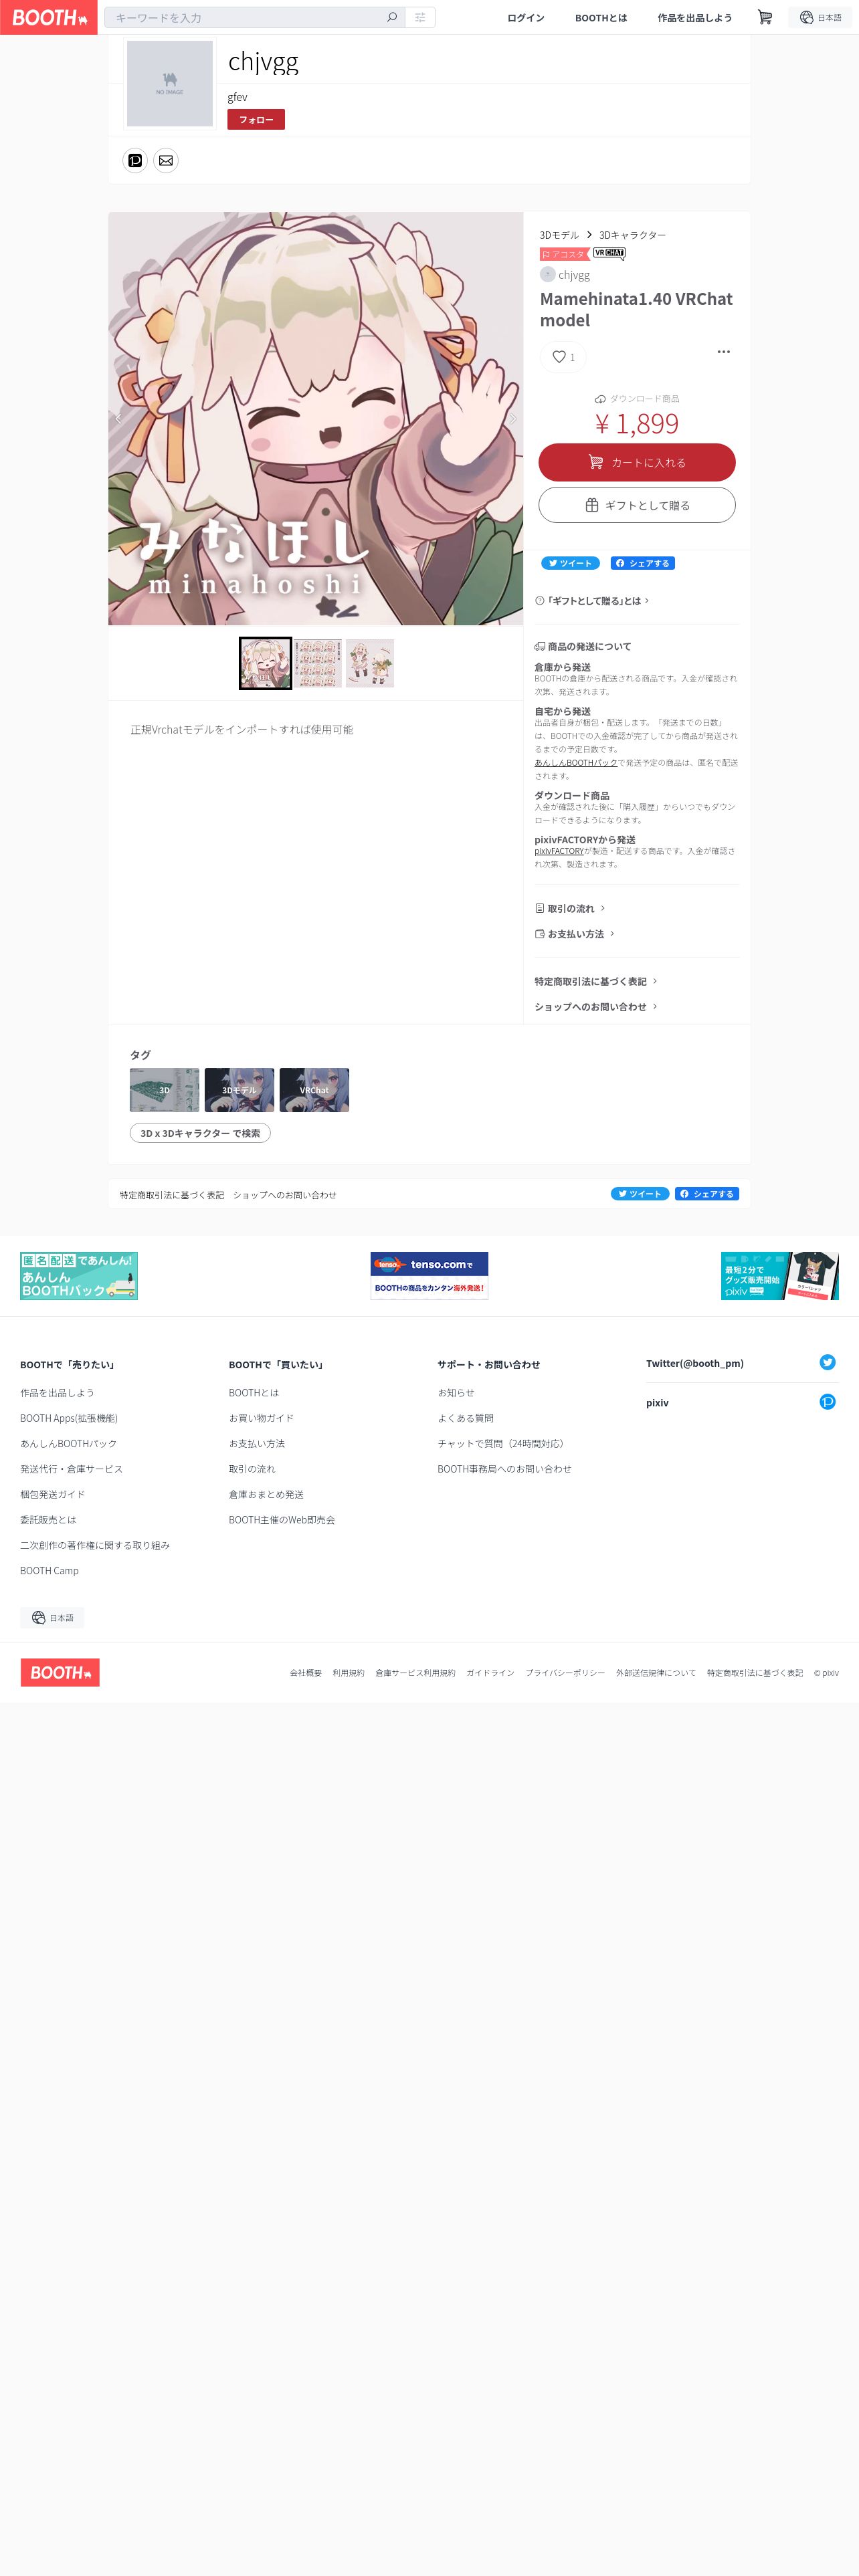Click ギフトとして贈る gift button
The height and width of the screenshot is (2576, 859).
637,505
